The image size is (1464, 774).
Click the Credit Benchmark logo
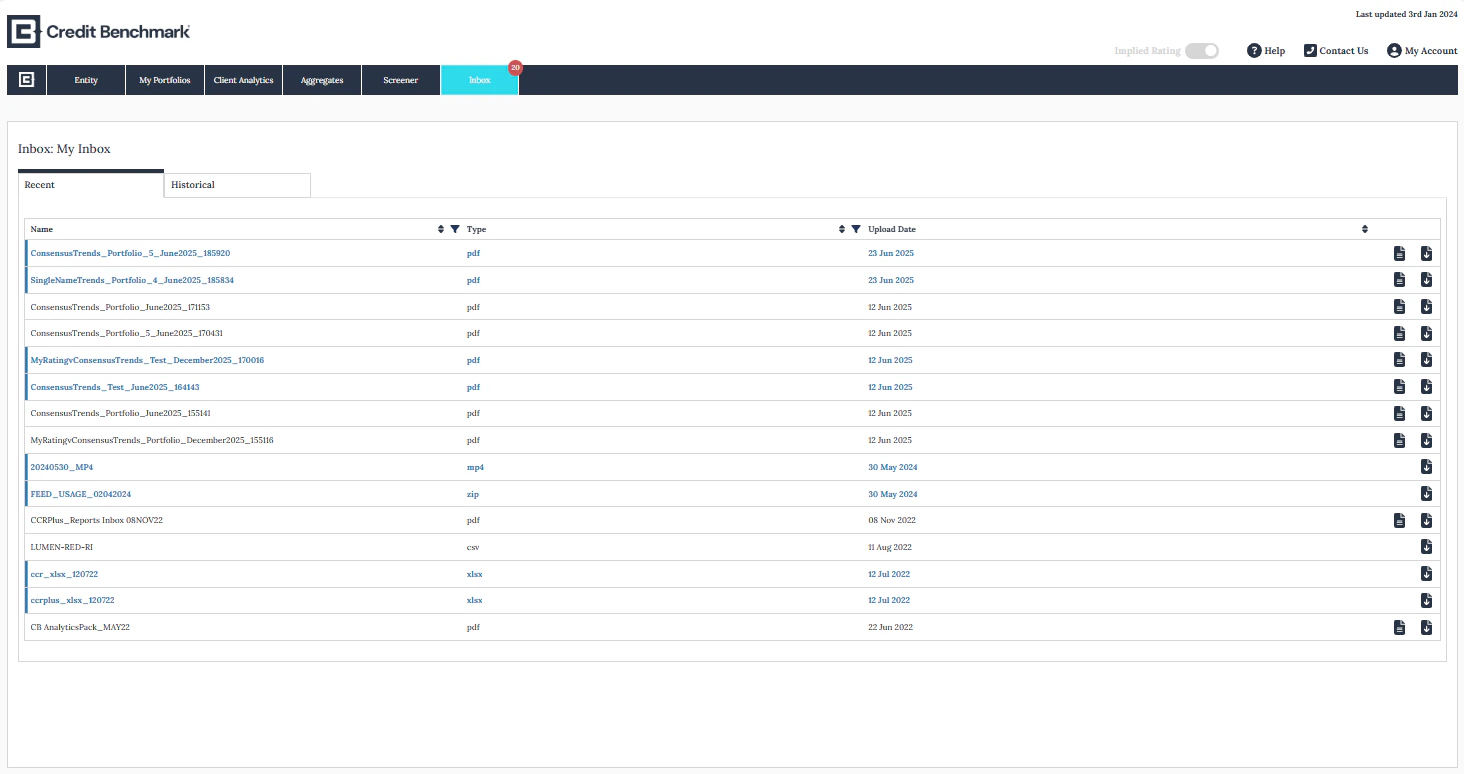coord(99,32)
